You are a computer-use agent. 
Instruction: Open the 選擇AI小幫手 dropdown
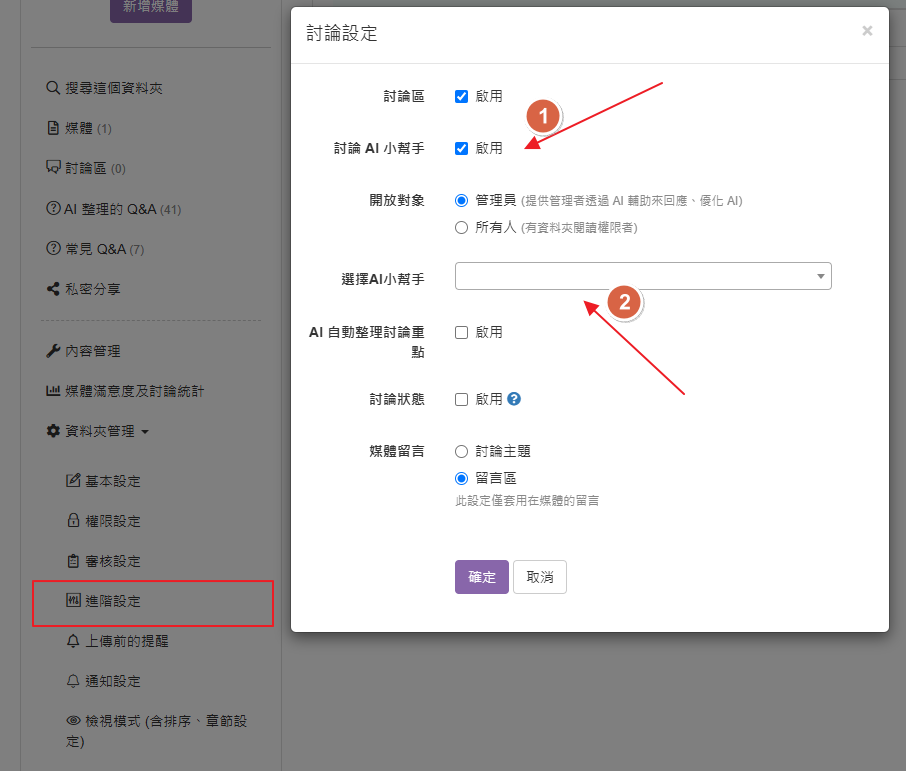click(643, 276)
